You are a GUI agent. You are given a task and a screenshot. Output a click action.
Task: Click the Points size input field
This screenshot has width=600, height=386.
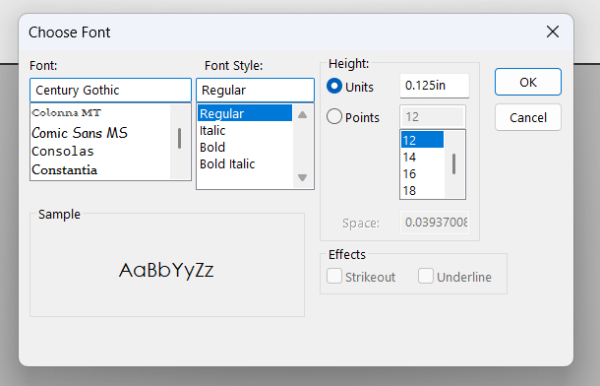click(x=433, y=117)
